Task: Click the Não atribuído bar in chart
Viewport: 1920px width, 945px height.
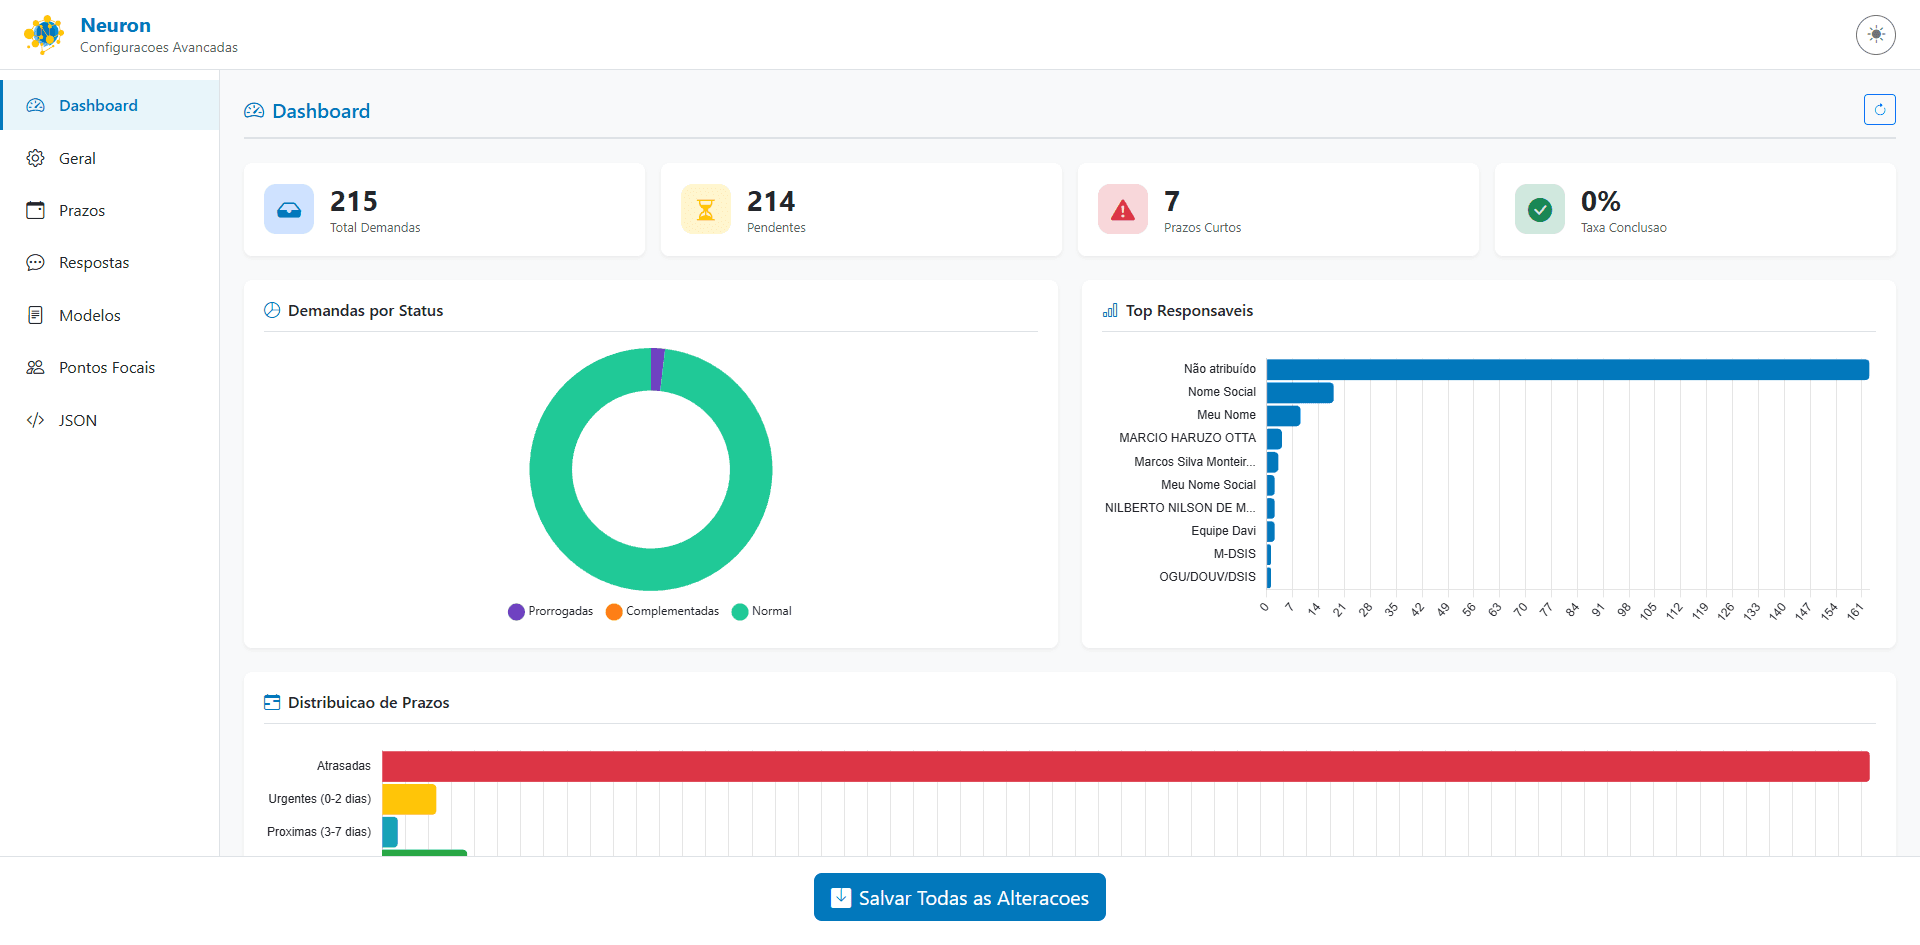Action: (x=1567, y=370)
